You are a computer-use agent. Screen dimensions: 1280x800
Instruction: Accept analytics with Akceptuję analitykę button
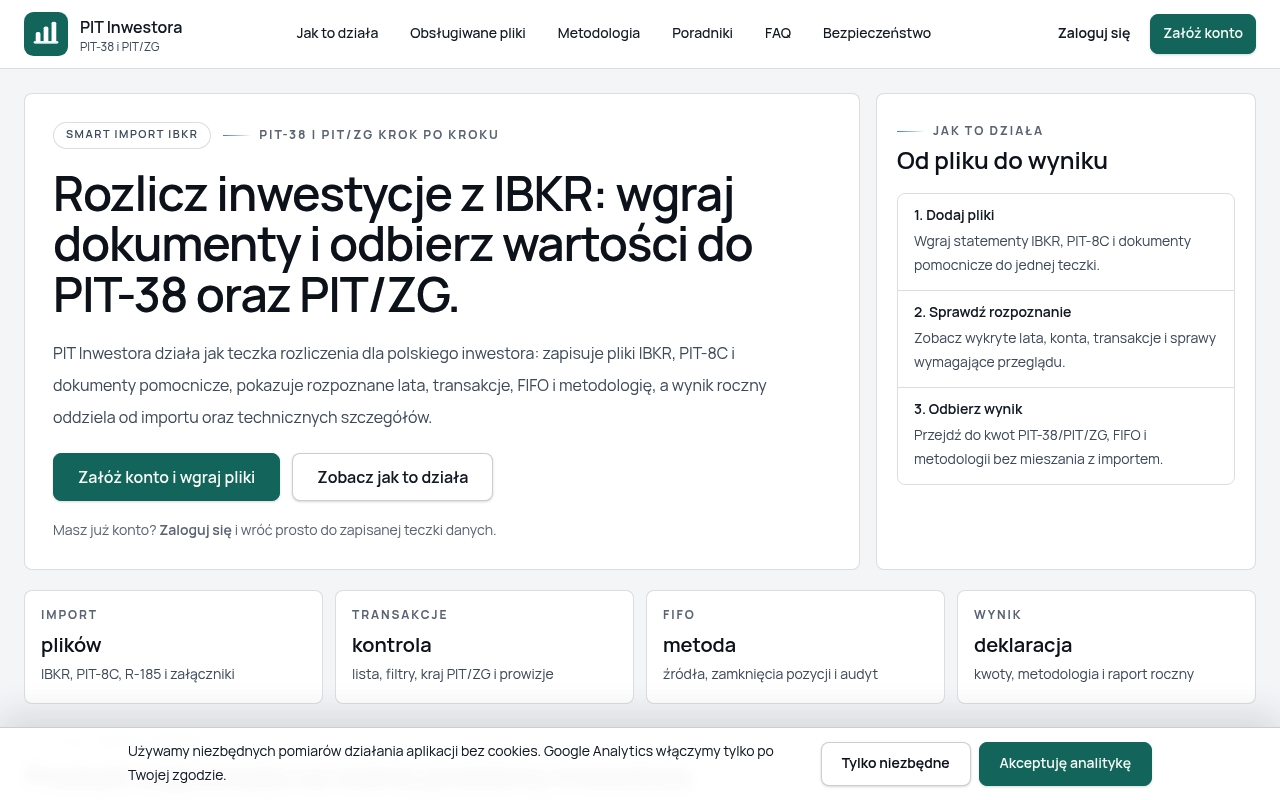coord(1065,764)
